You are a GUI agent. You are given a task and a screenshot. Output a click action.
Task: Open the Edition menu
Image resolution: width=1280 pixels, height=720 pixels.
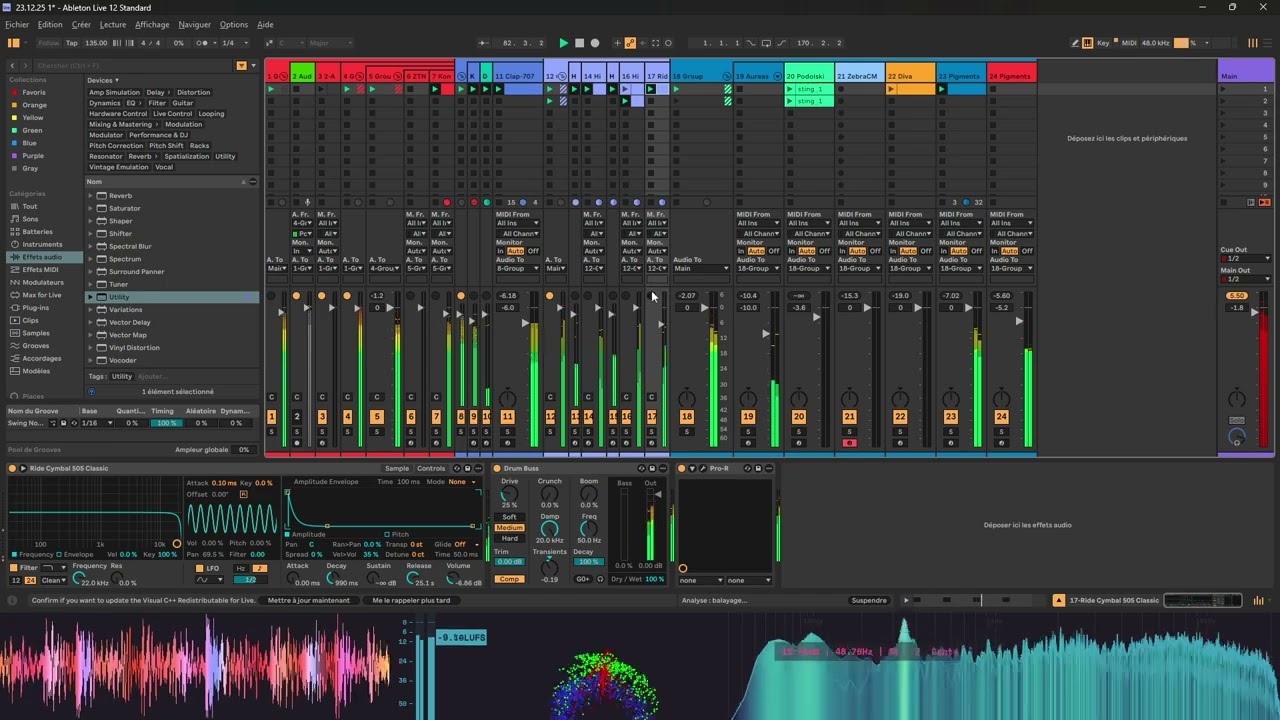coord(50,25)
